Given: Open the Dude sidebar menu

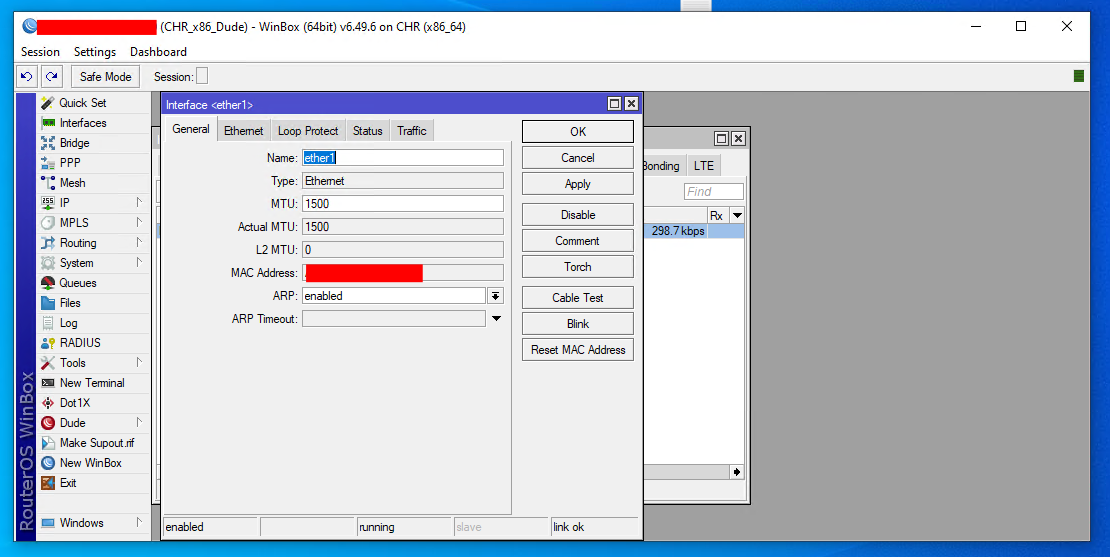Looking at the screenshot, I should [93, 423].
